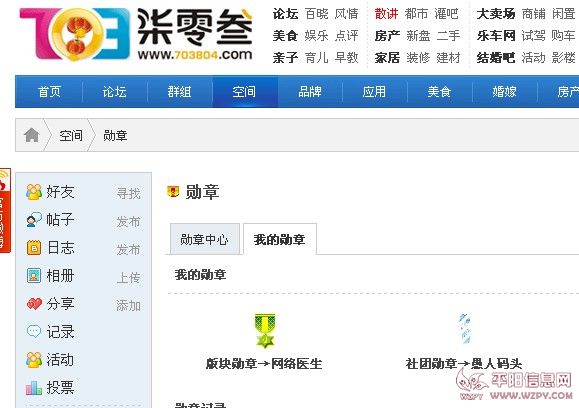Click the 帖子 posts icon in sidebar
This screenshot has width=579, height=408.
(34, 220)
